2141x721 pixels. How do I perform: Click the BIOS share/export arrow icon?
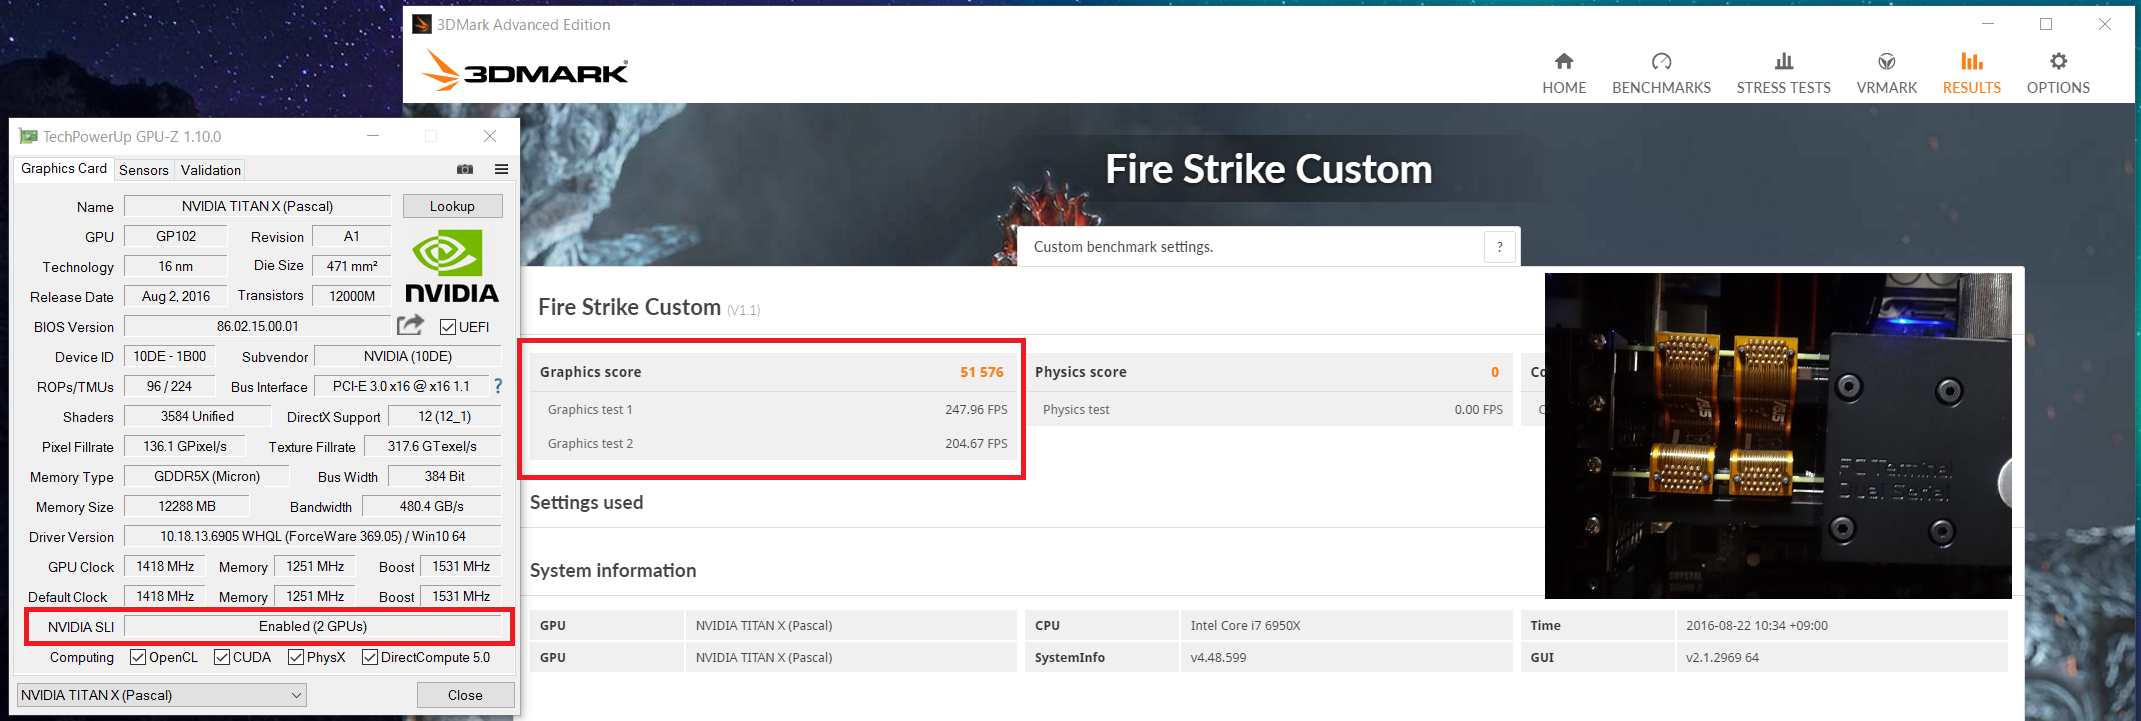click(410, 325)
